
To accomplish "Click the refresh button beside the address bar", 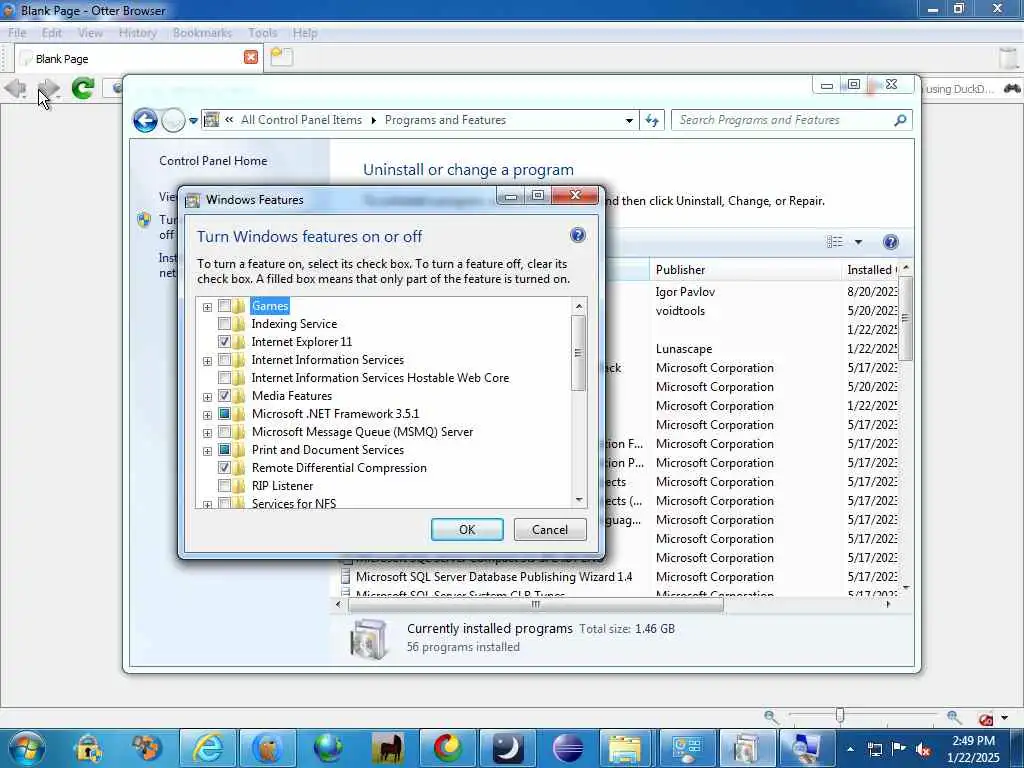I will pyautogui.click(x=652, y=120).
